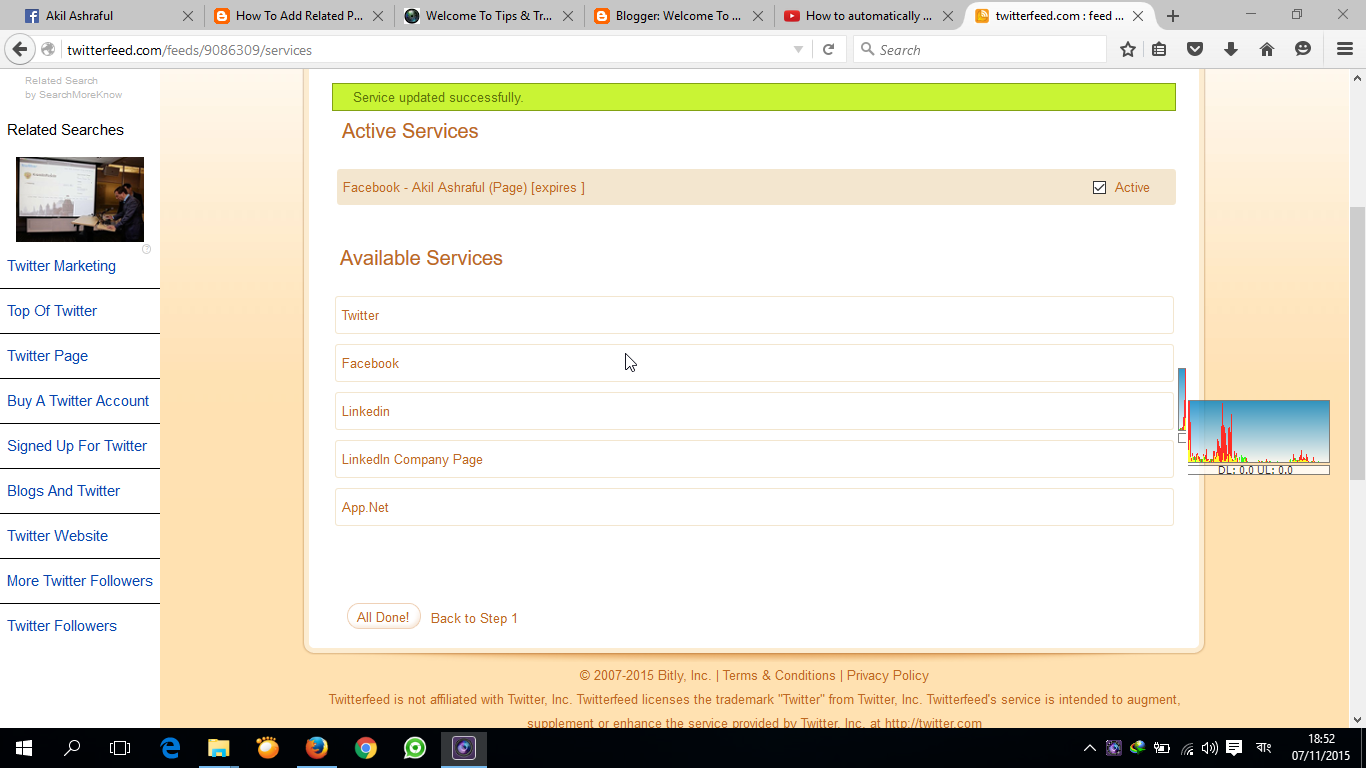This screenshot has width=1366, height=768.
Task: Uncheck the Active checkbox for Facebook service
Action: pos(1099,187)
